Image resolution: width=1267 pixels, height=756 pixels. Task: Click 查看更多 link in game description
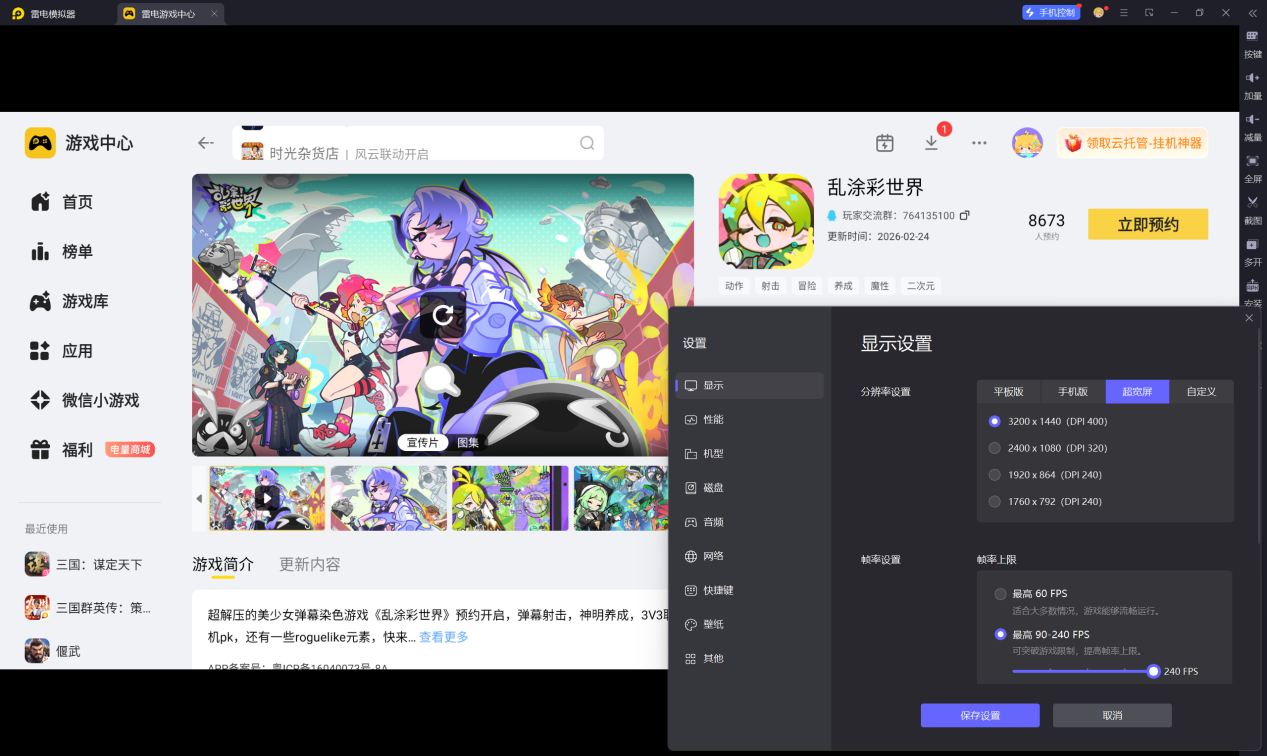coord(444,637)
